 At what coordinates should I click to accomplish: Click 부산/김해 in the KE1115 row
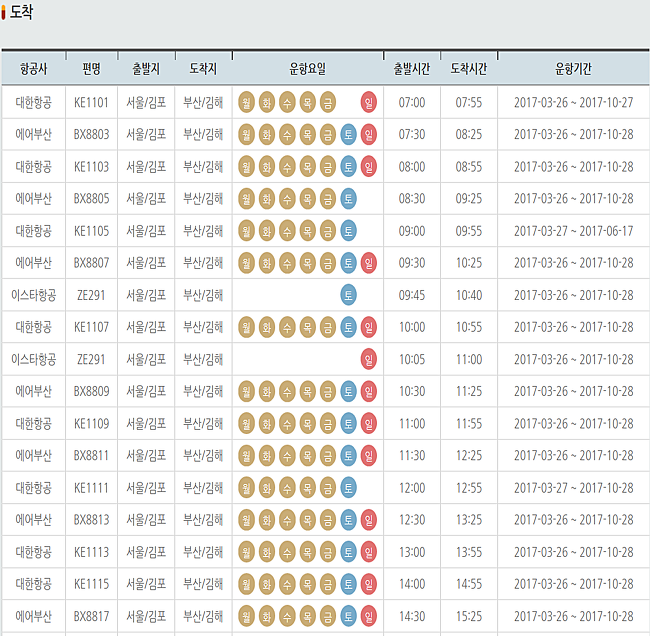click(203, 584)
